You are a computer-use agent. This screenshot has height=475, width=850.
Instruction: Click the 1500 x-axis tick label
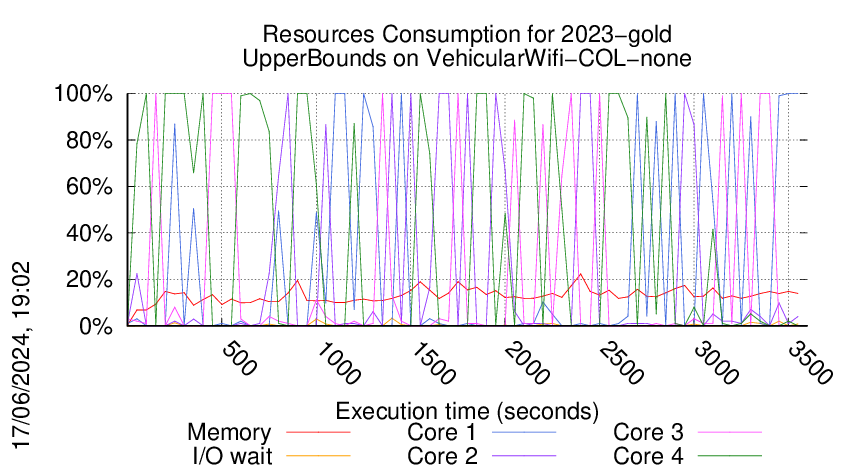coord(433,363)
